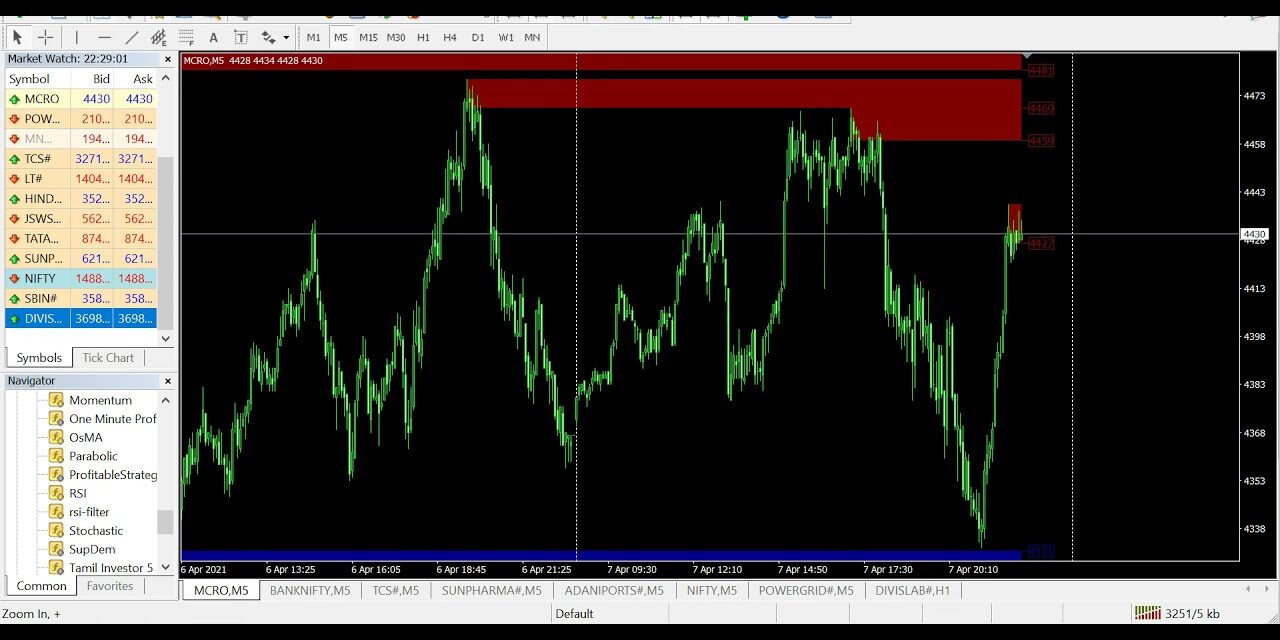Open the Arrows shapes dropdown arrow

tap(286, 38)
